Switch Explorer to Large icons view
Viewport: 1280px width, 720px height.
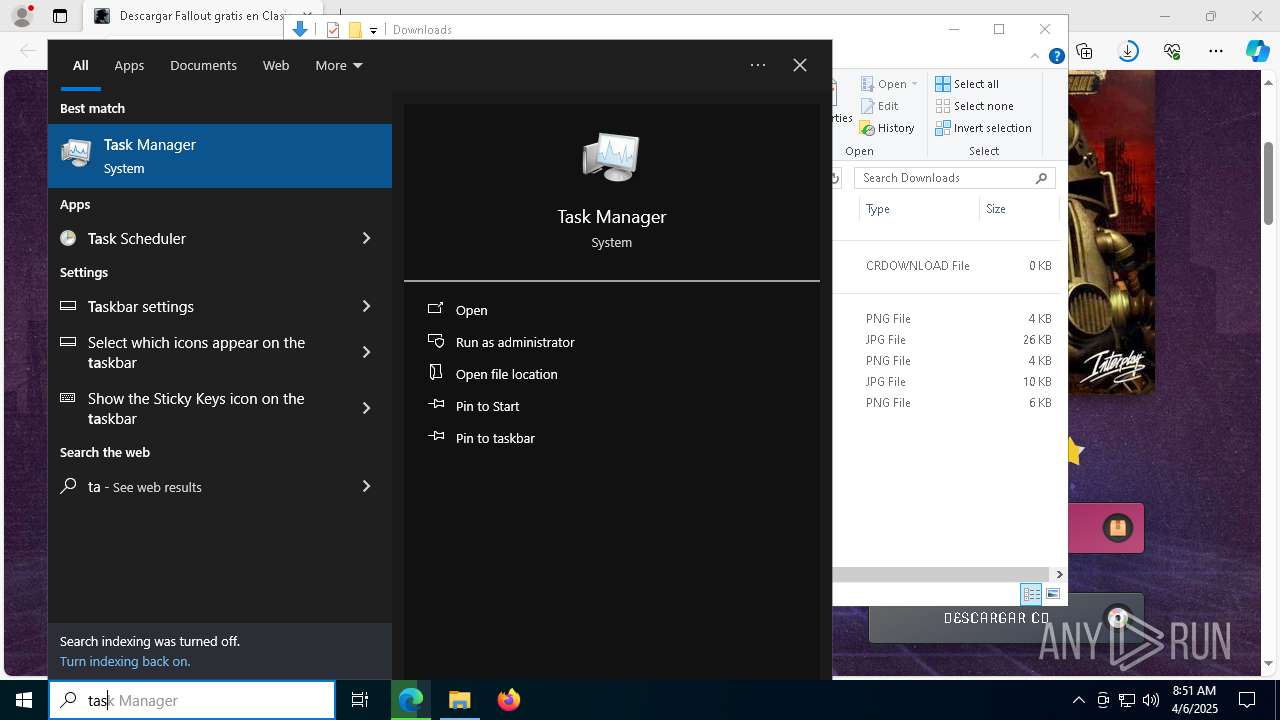point(1052,594)
